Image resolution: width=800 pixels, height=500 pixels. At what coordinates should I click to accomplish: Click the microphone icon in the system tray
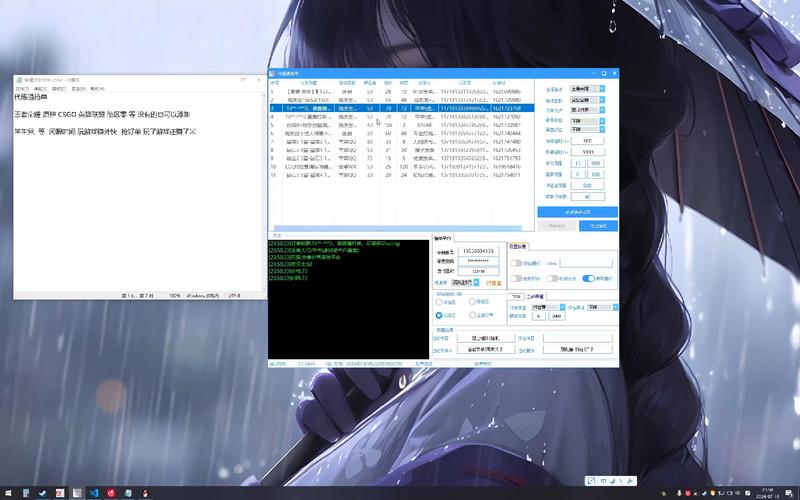(679, 493)
